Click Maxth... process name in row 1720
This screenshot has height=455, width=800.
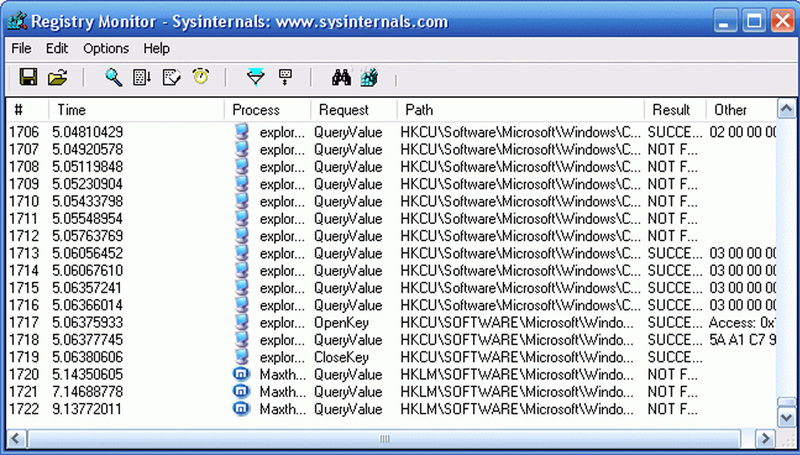(x=283, y=375)
